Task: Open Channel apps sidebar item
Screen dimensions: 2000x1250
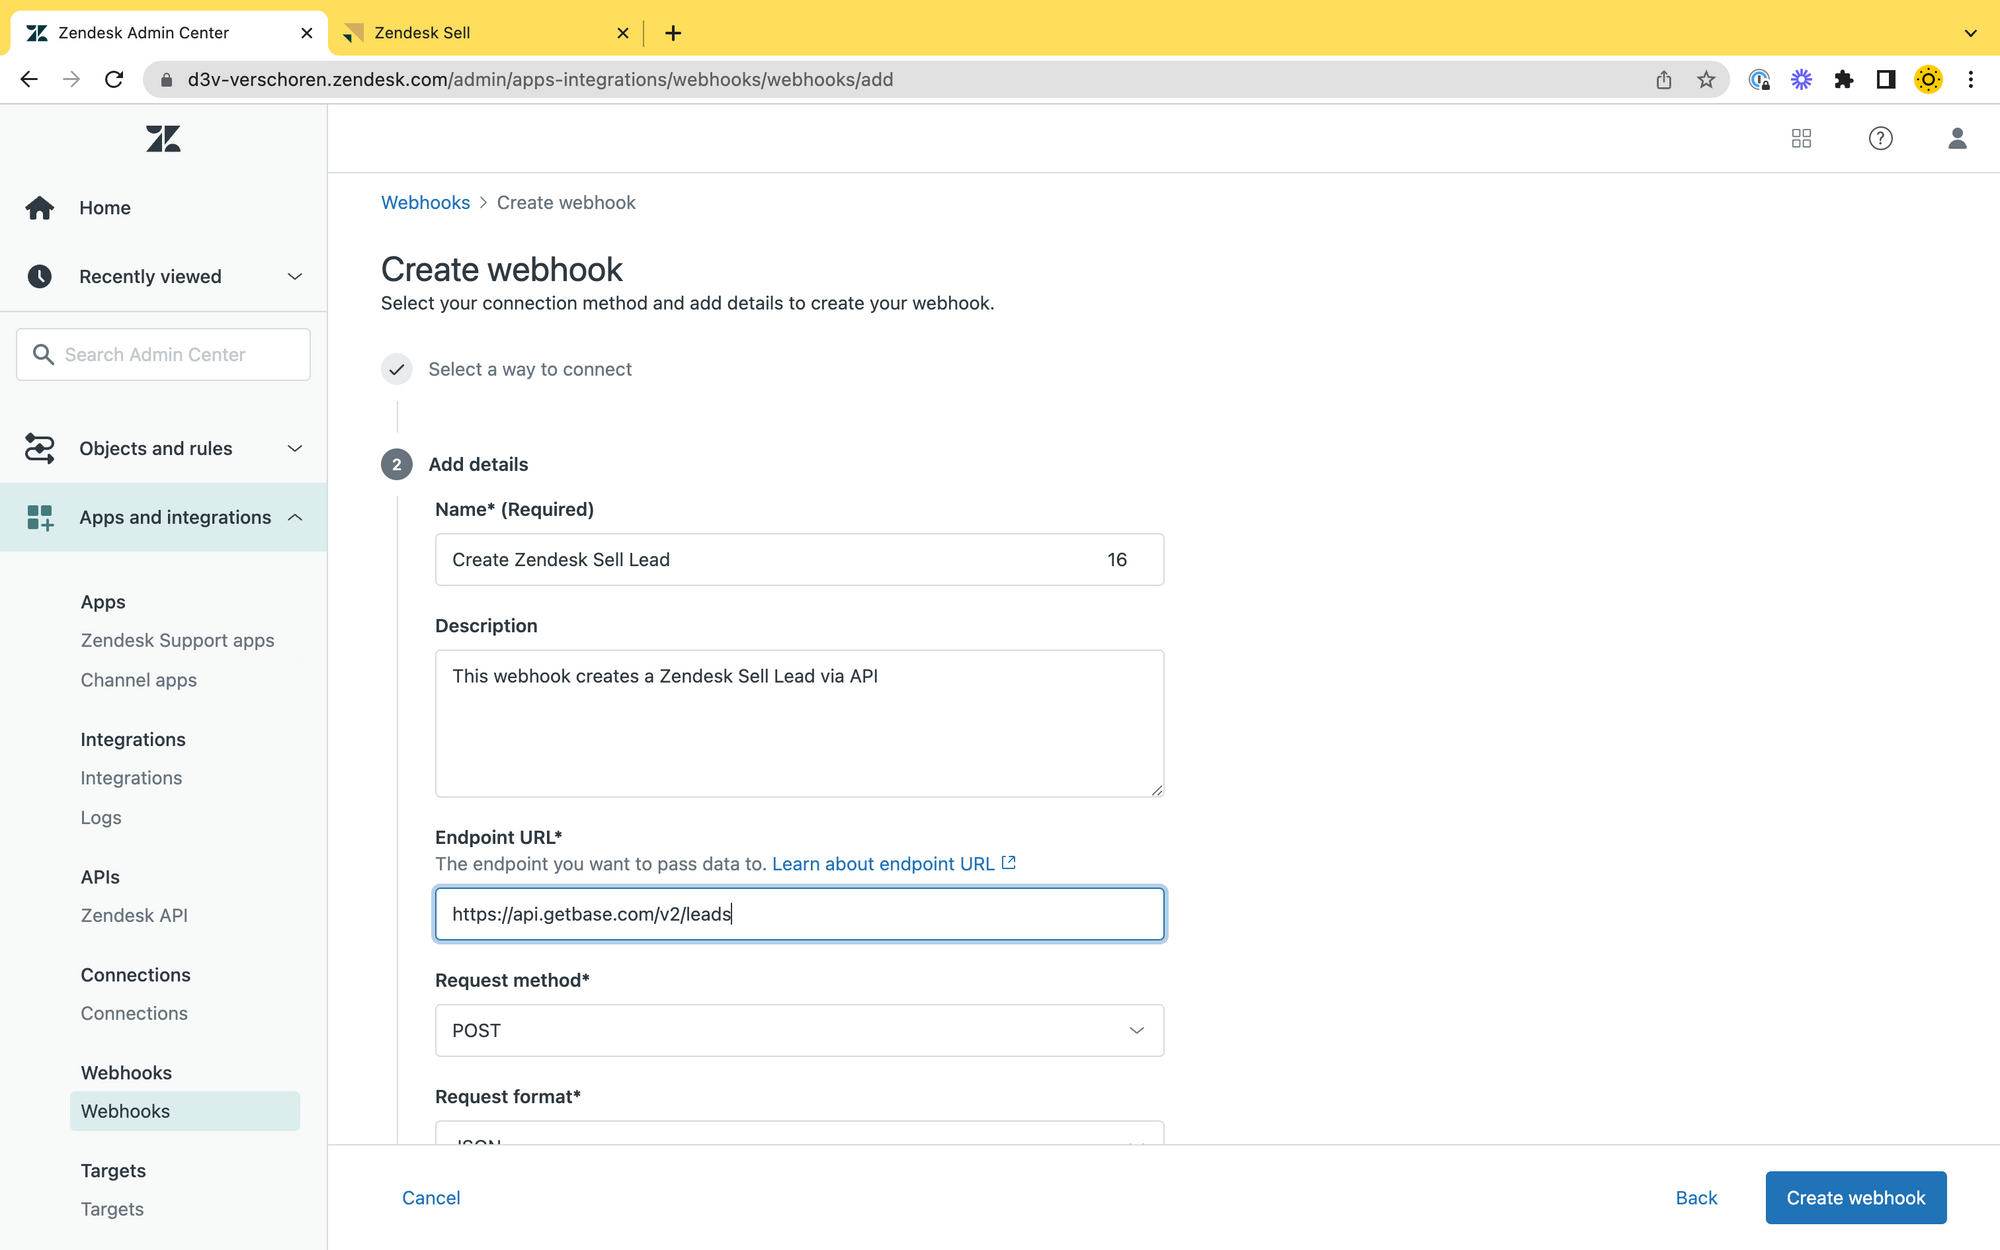Action: [x=138, y=680]
